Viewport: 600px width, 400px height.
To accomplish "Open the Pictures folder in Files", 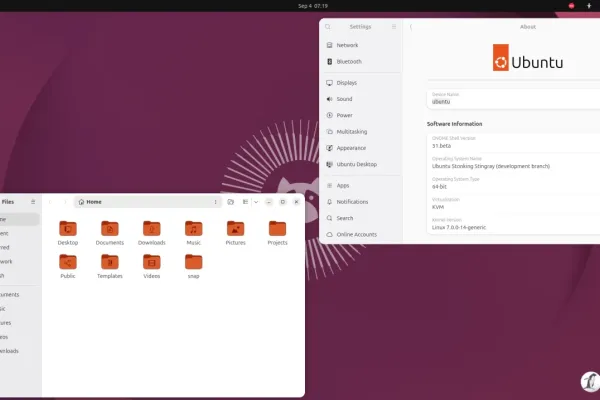I will (x=235, y=233).
